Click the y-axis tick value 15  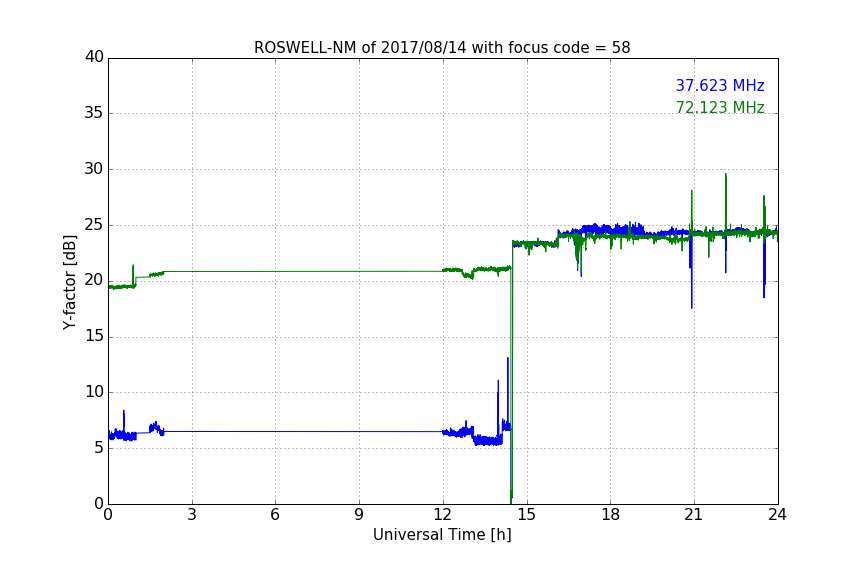[x=94, y=336]
